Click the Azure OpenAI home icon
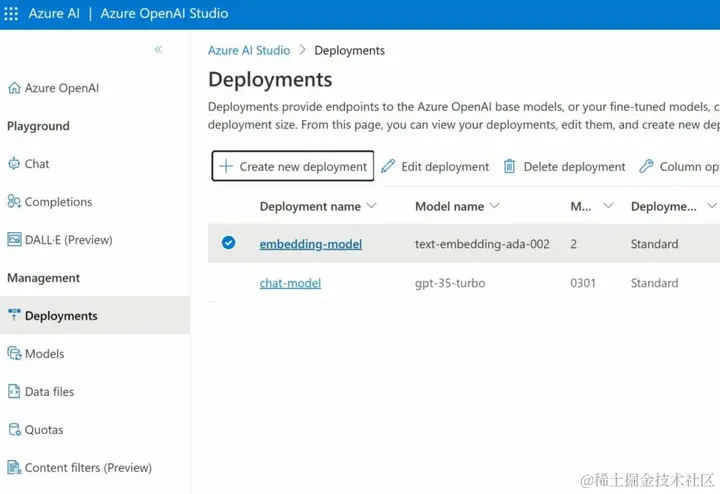The width and height of the screenshot is (720, 494). coord(14,88)
